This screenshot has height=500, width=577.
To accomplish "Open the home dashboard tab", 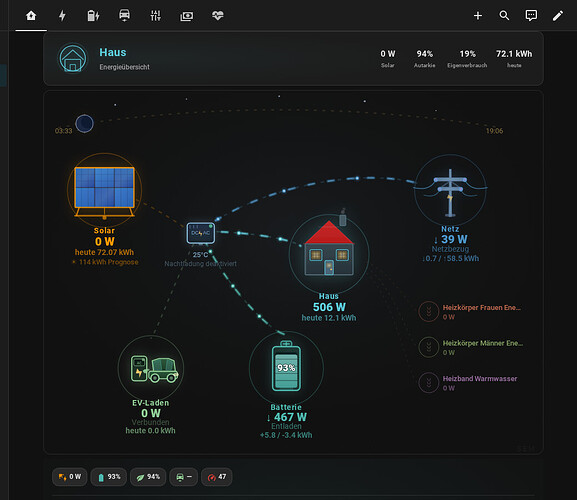I will point(31,15).
